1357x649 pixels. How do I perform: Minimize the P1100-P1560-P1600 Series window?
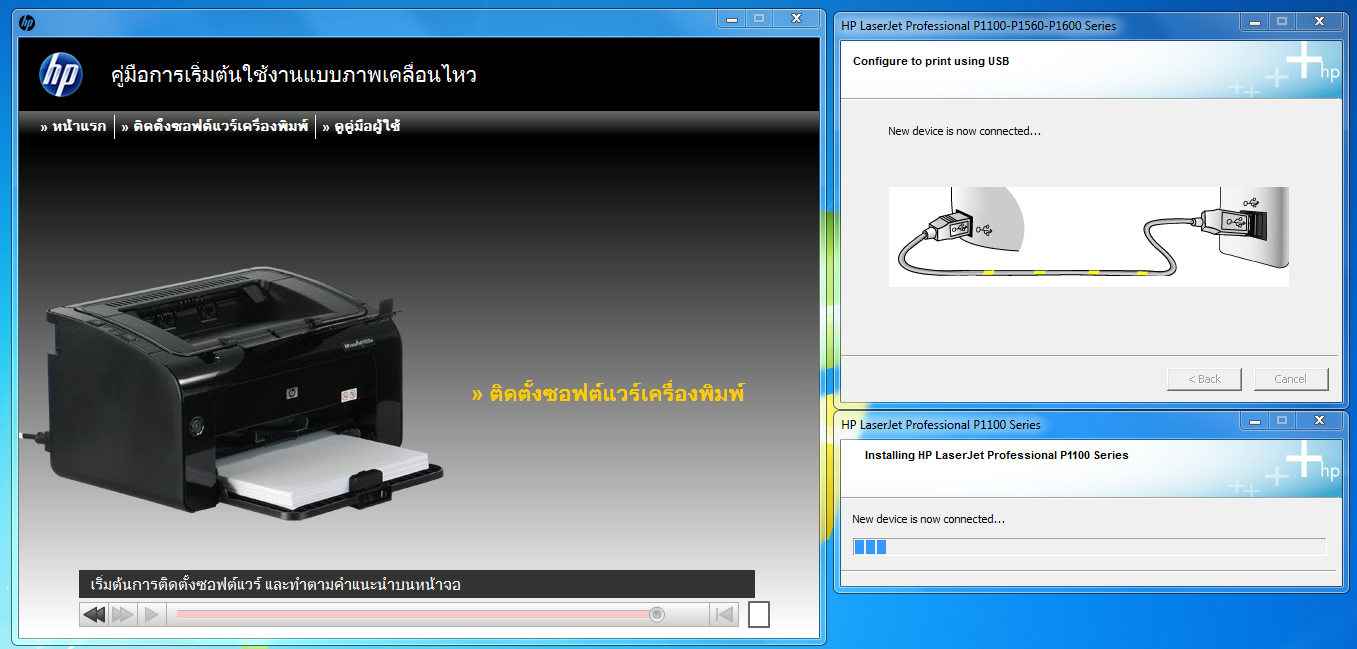click(x=1254, y=20)
